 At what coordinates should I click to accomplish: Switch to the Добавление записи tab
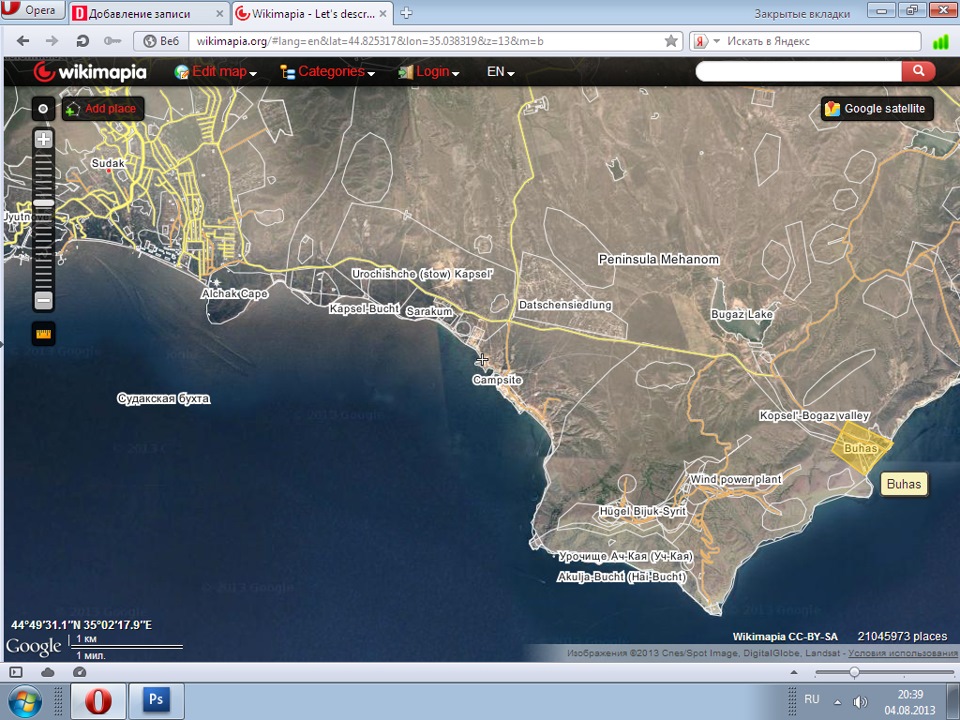point(148,13)
